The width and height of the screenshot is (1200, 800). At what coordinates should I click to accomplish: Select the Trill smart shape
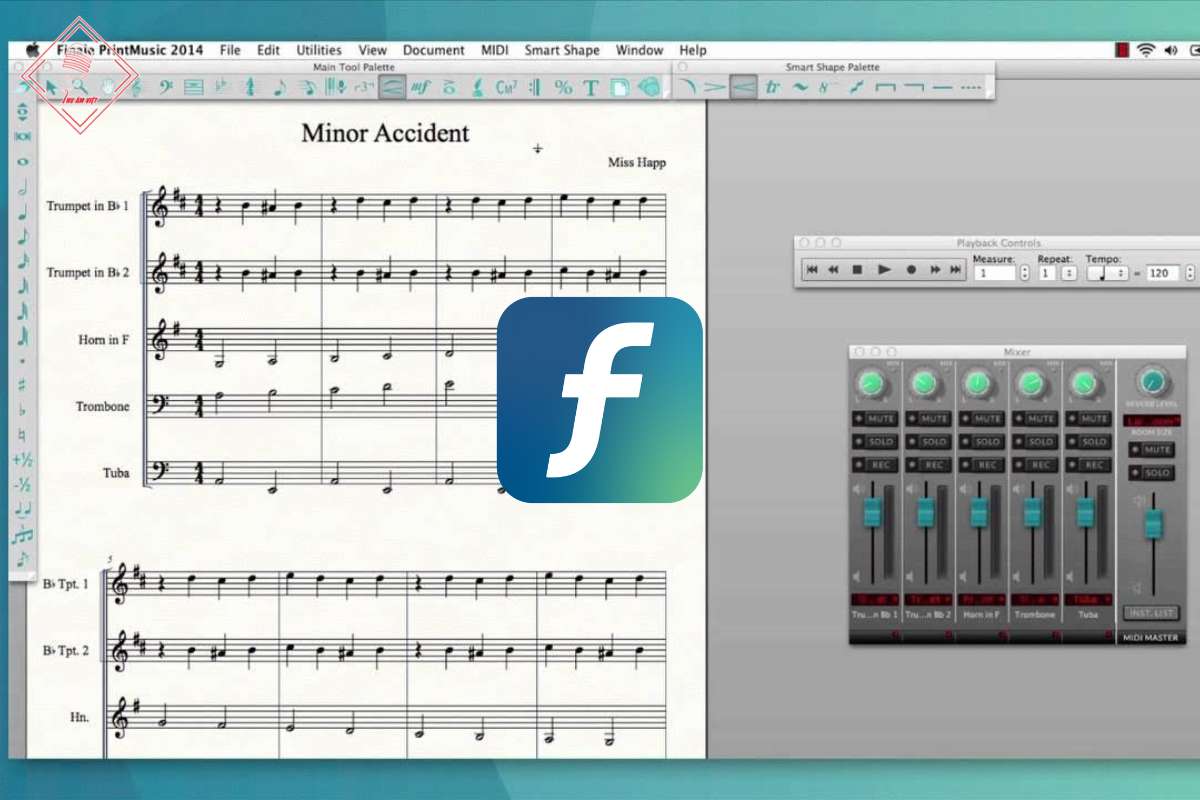[771, 88]
